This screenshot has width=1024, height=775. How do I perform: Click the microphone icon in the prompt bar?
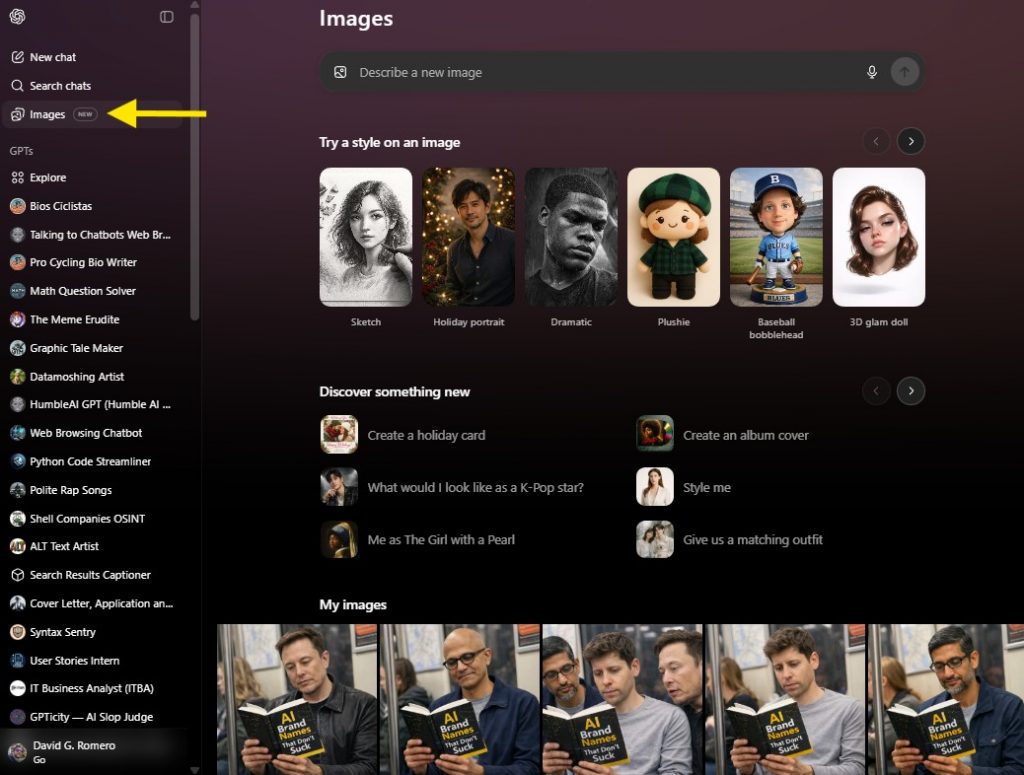tap(872, 72)
